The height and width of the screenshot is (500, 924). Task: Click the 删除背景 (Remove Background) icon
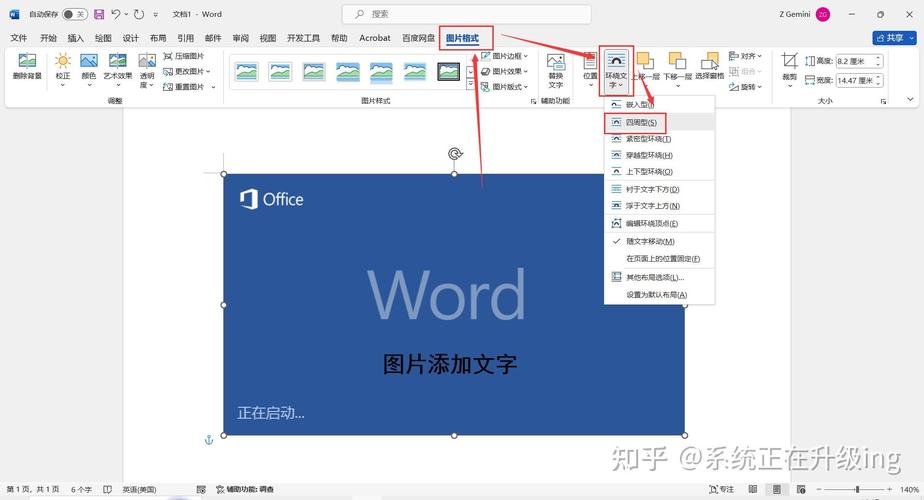(x=27, y=66)
